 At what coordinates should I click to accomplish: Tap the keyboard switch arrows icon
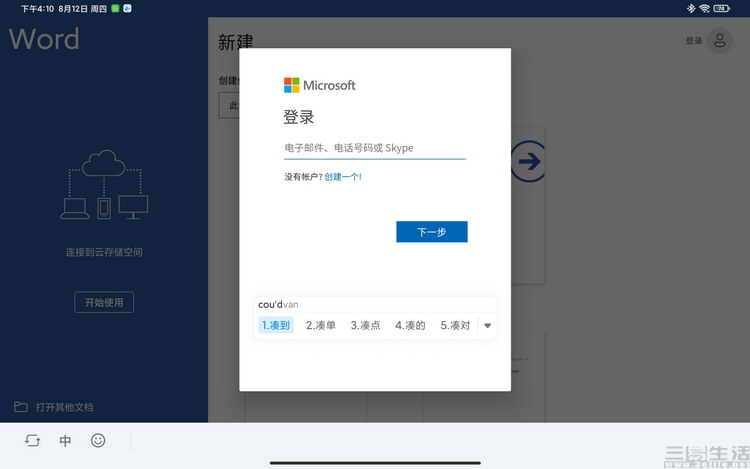pos(33,440)
